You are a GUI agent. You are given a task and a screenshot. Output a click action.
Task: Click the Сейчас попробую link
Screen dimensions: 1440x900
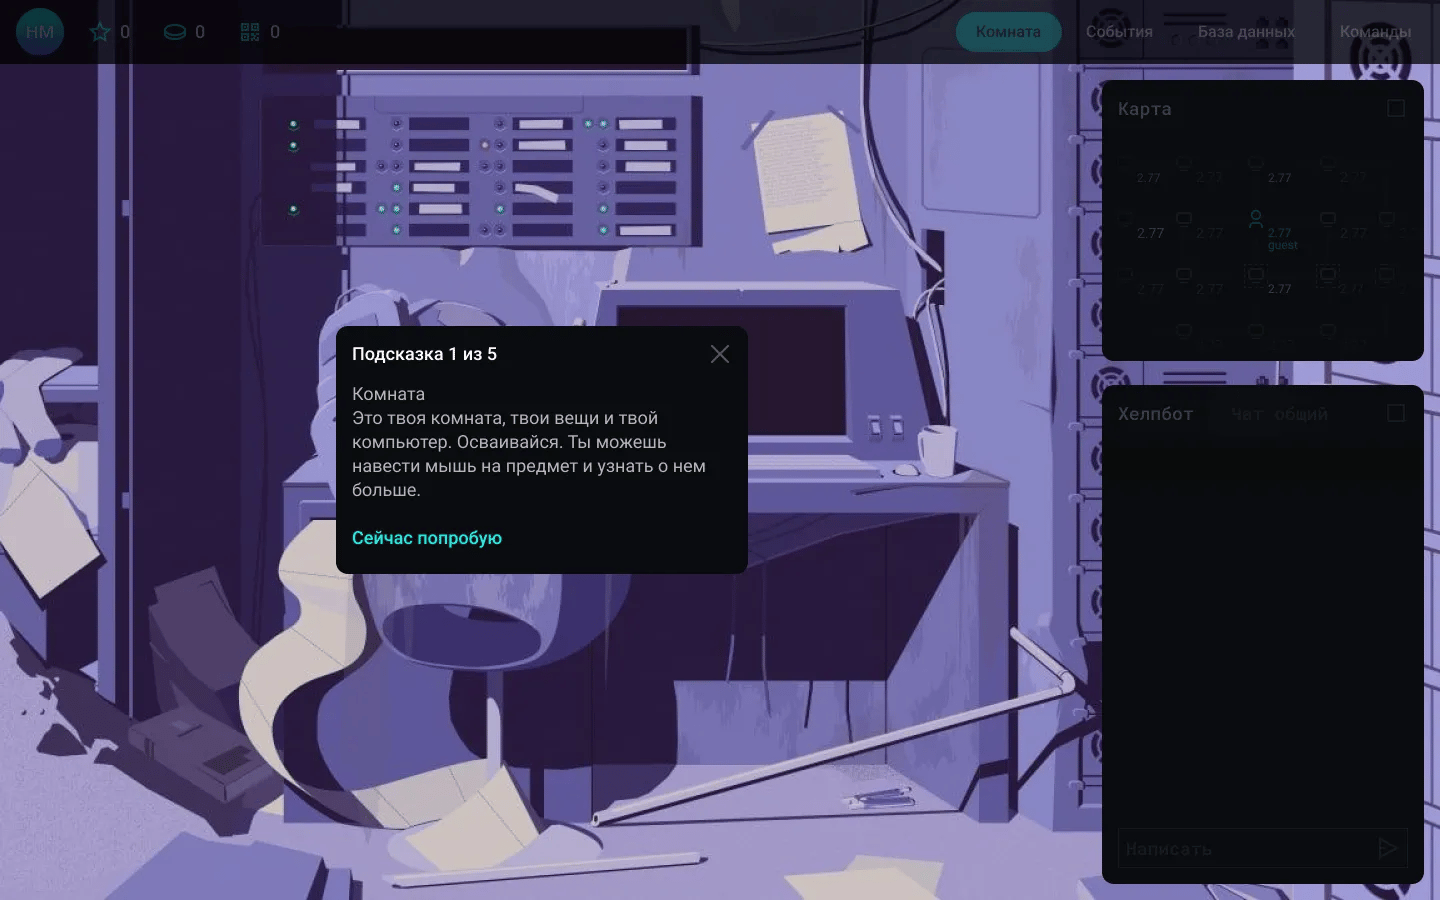(x=427, y=538)
